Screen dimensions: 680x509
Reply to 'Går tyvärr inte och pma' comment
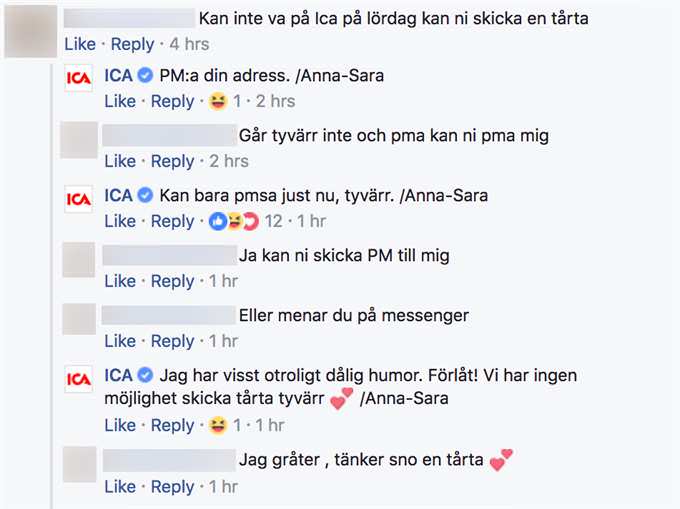173,161
